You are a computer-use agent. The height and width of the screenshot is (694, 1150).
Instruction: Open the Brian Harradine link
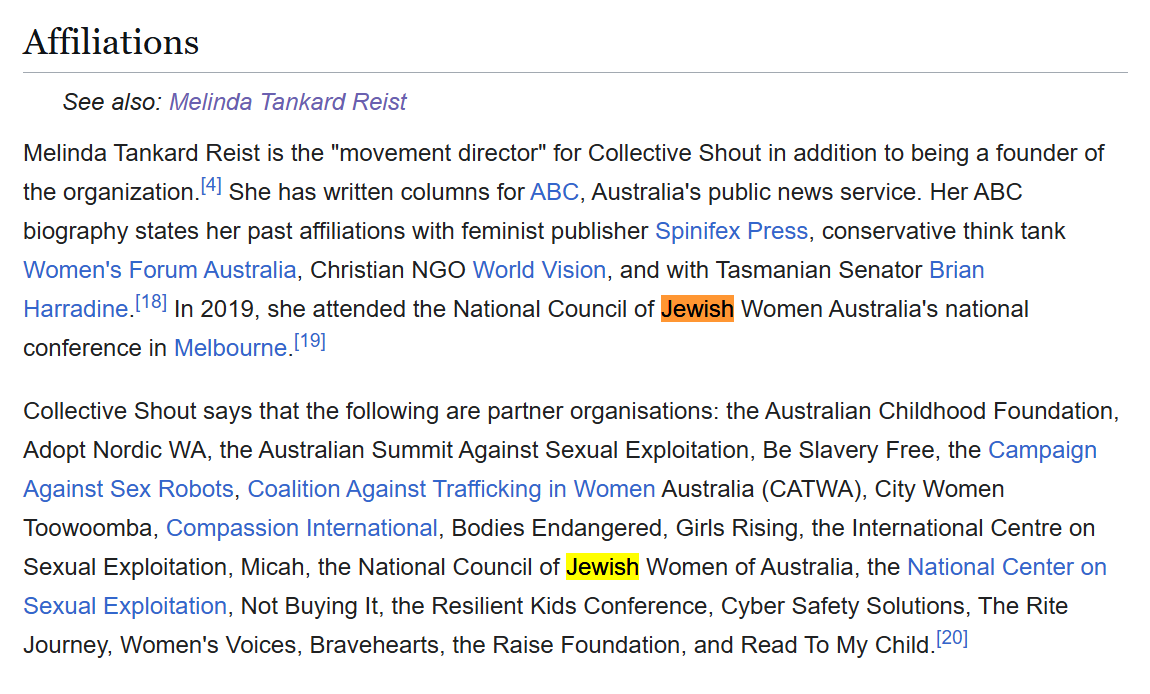coord(956,269)
